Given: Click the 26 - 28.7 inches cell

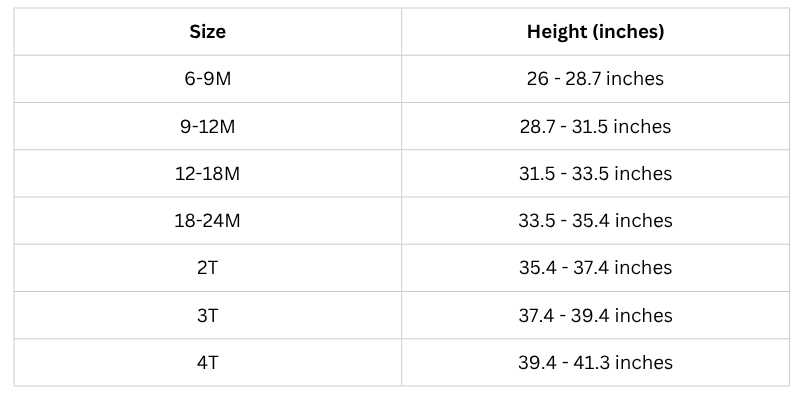Looking at the screenshot, I should [595, 79].
